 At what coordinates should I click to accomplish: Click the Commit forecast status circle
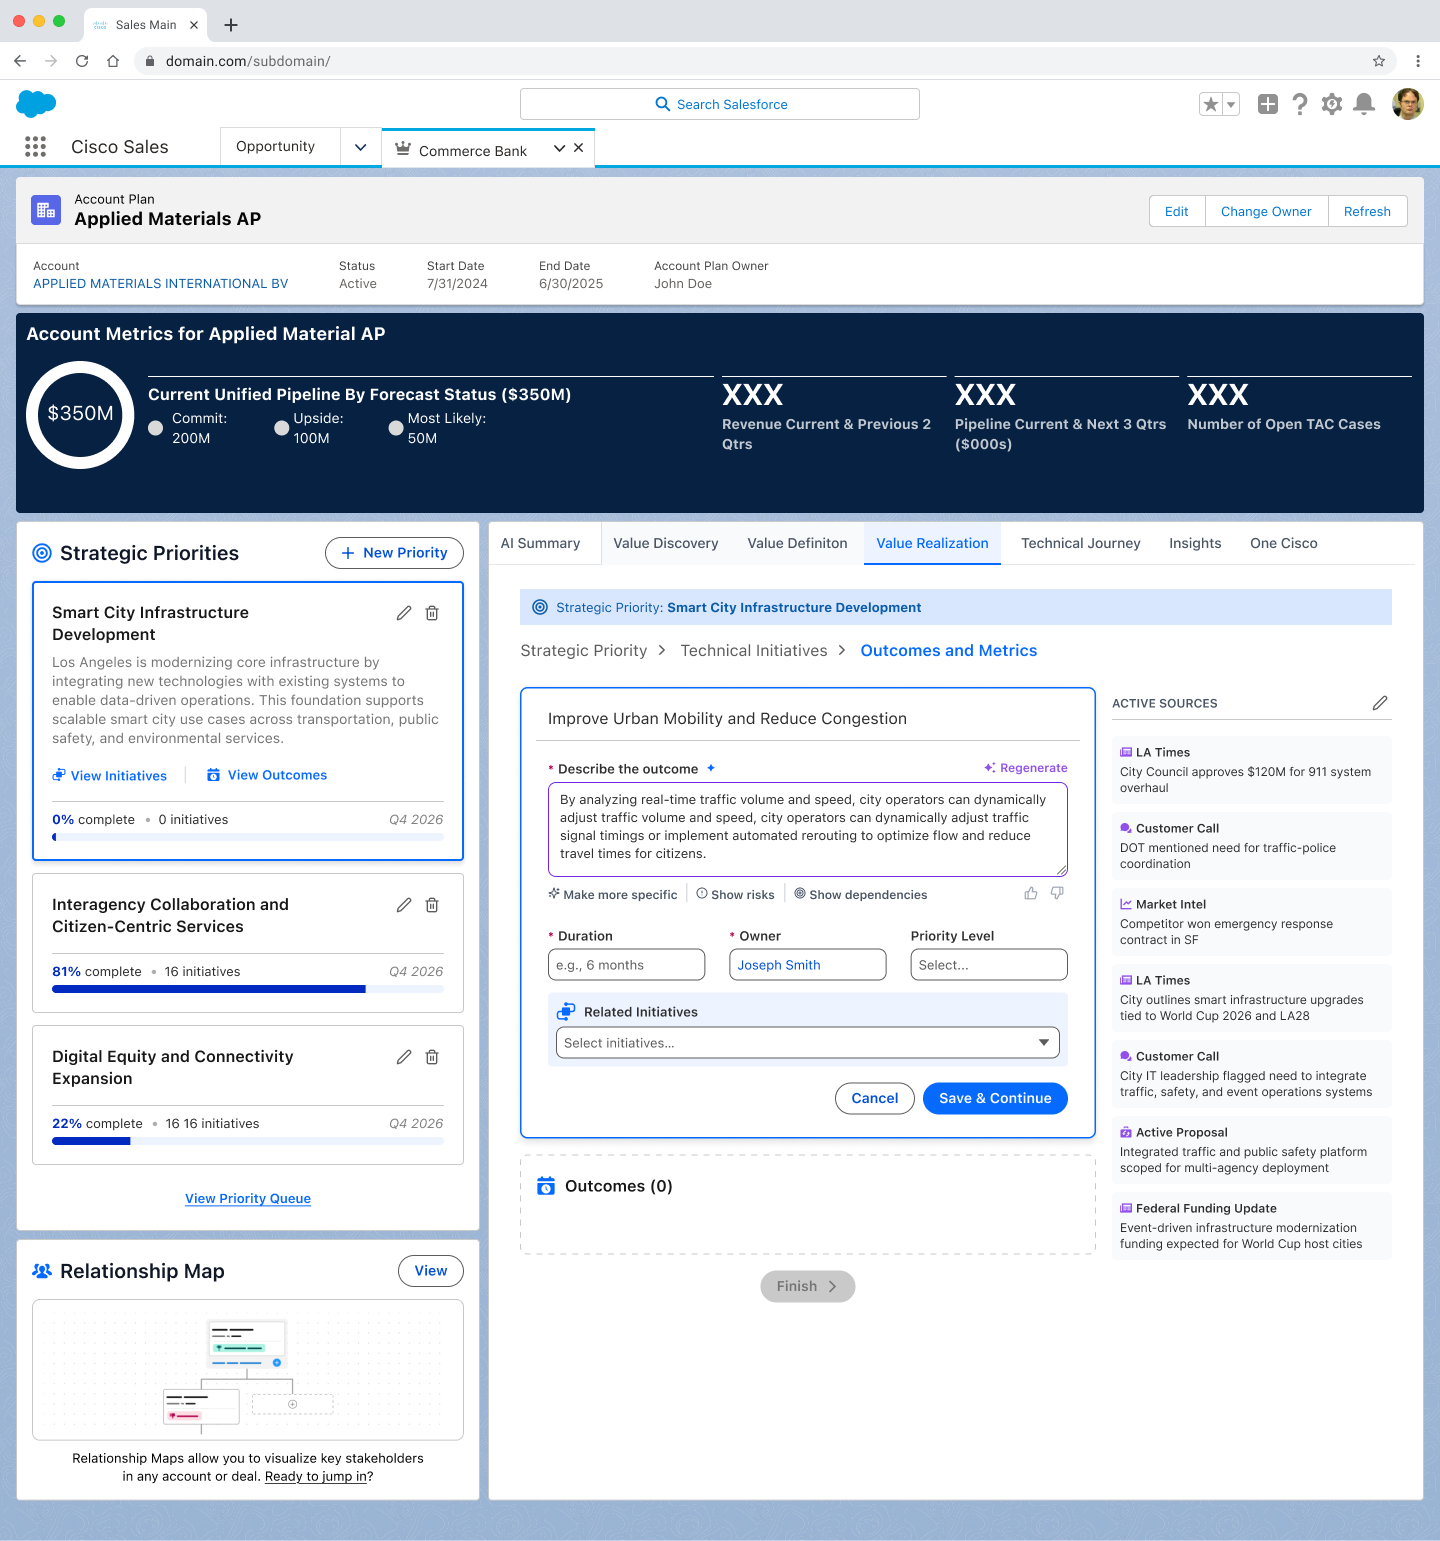[x=156, y=428]
